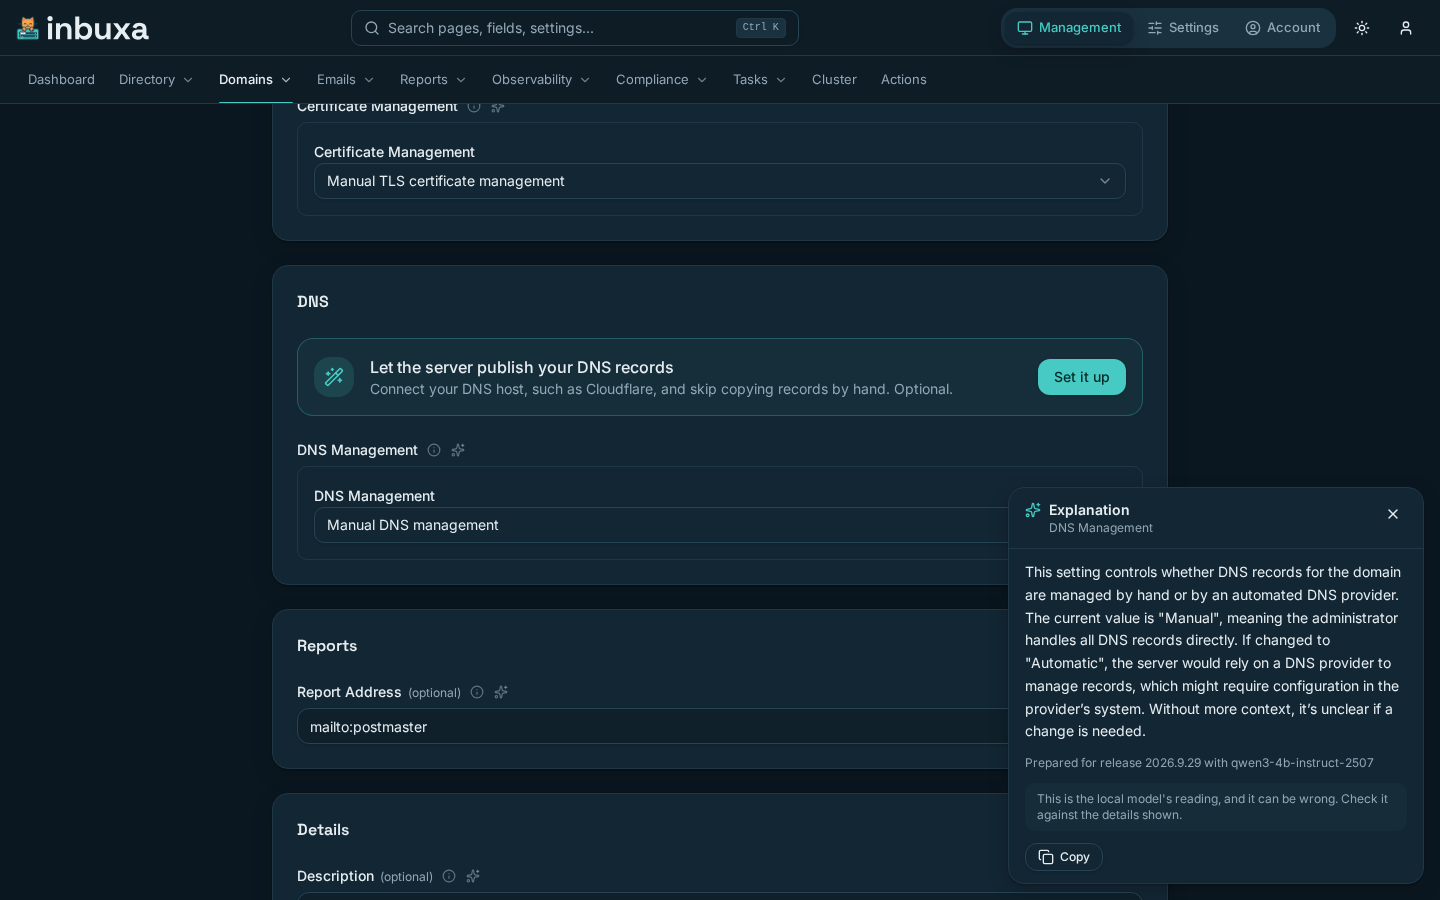Expand the Reports menu

433,80
